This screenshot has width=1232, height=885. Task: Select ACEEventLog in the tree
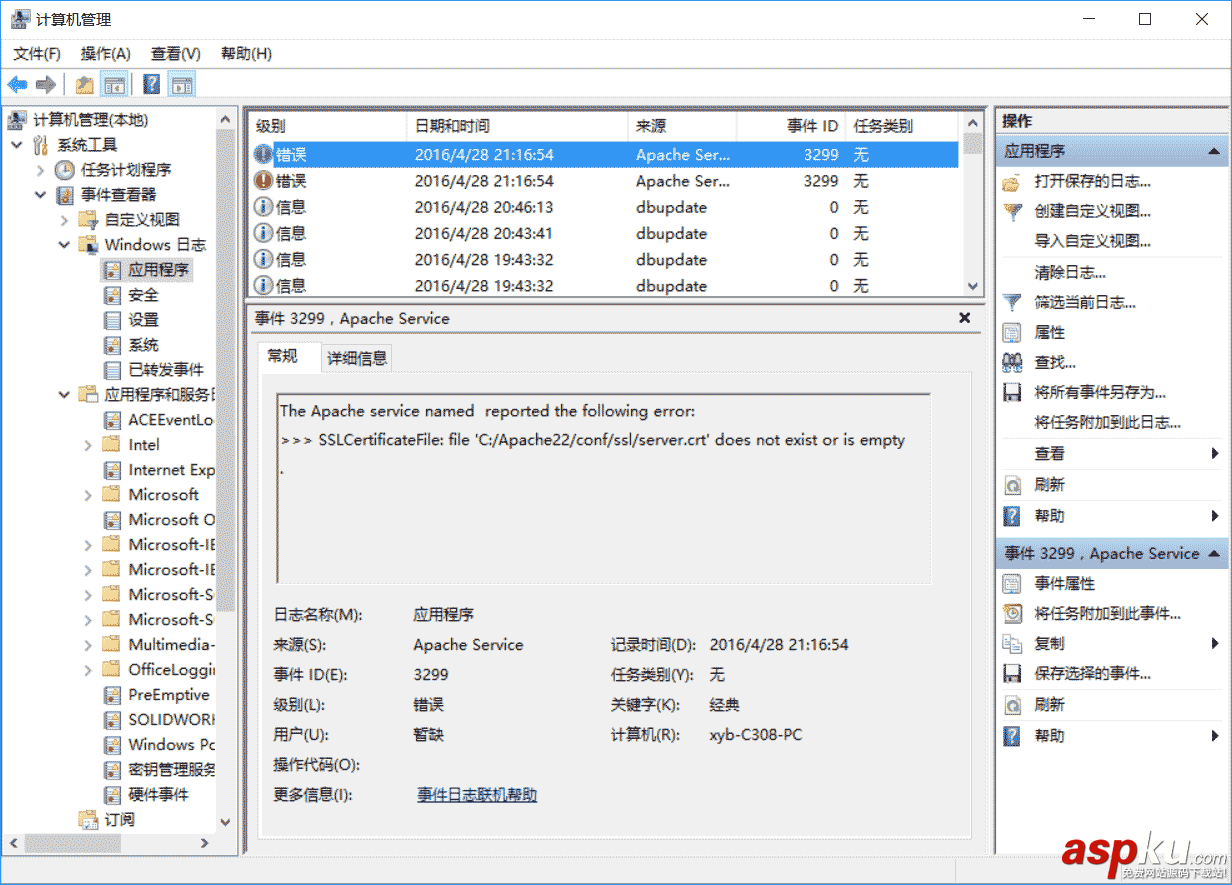tap(171, 420)
